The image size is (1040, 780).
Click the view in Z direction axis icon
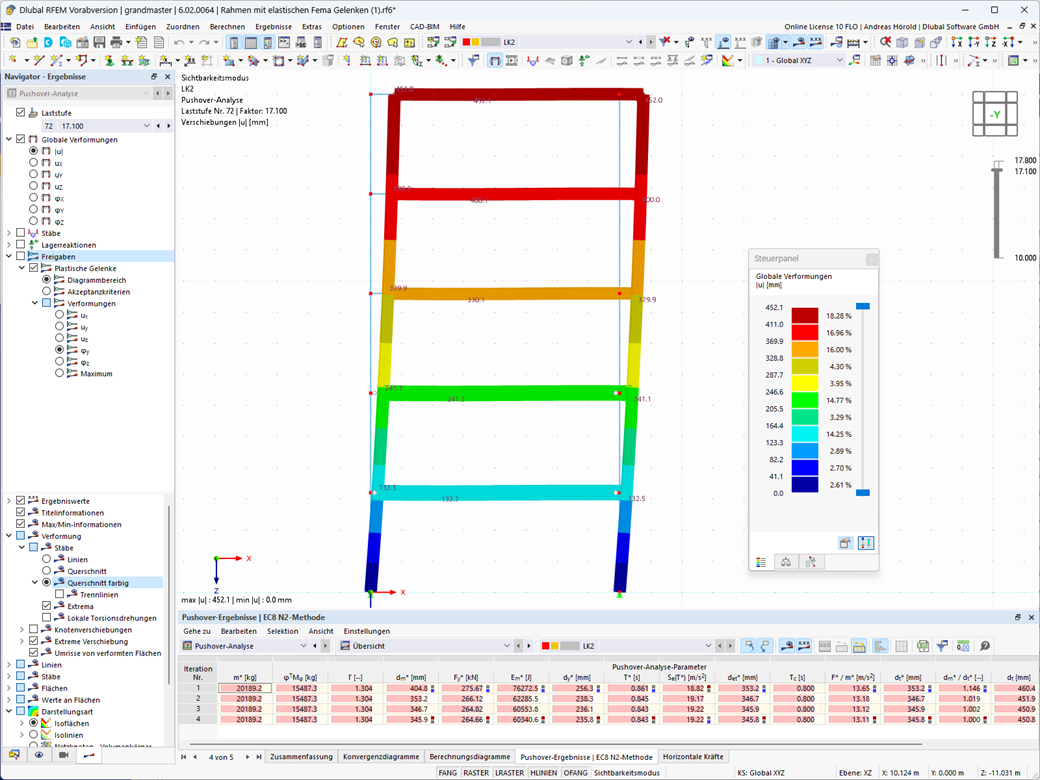[x=990, y=42]
